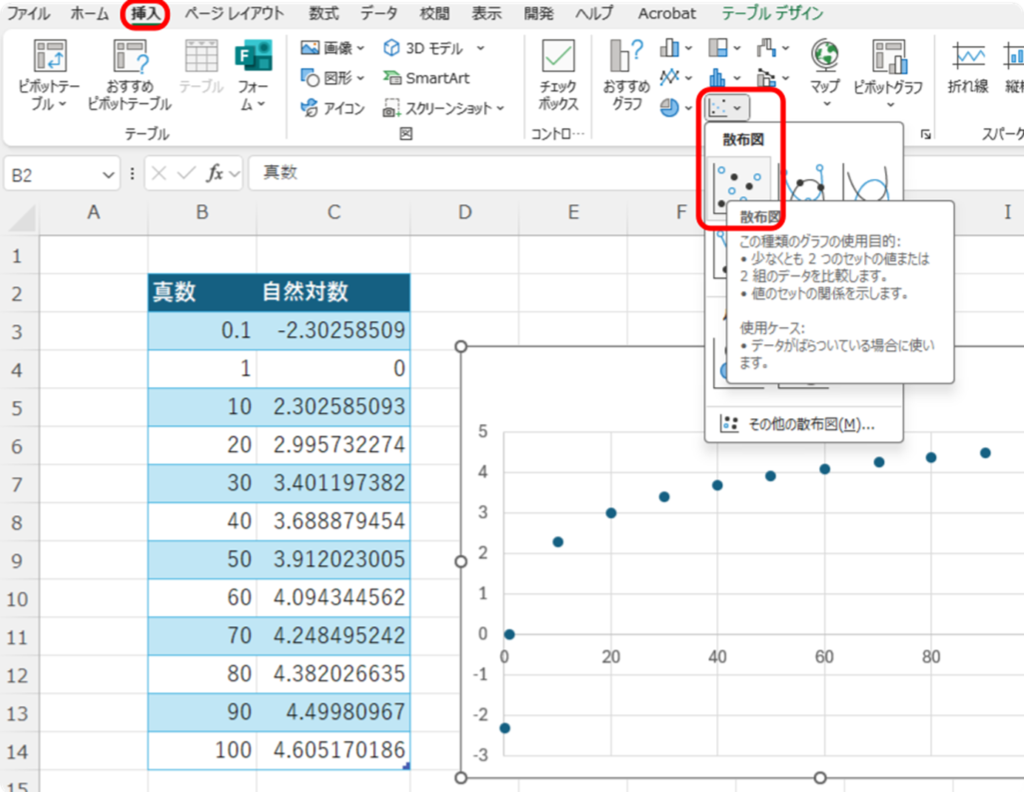Switch to Page Layout (ページ レイアウト) tab
The height and width of the screenshot is (792, 1024).
234,13
